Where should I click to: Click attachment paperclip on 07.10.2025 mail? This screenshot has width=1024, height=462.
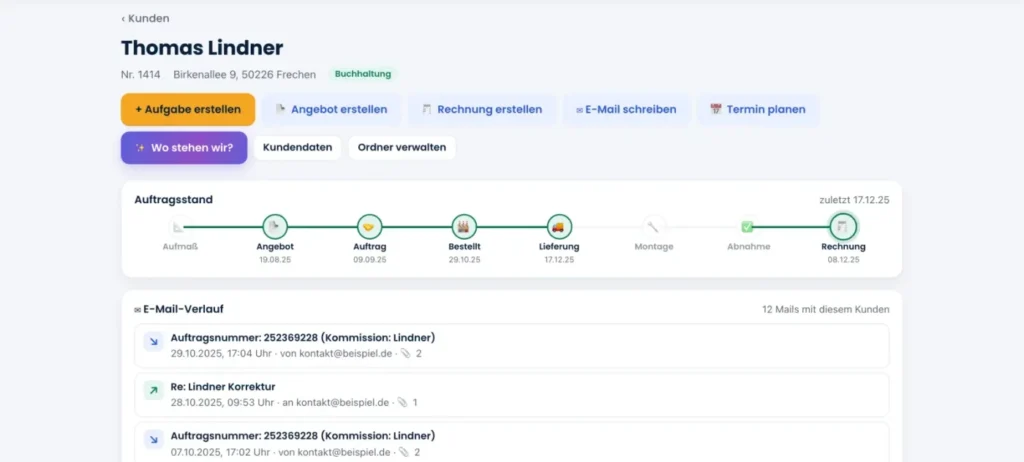(404, 452)
